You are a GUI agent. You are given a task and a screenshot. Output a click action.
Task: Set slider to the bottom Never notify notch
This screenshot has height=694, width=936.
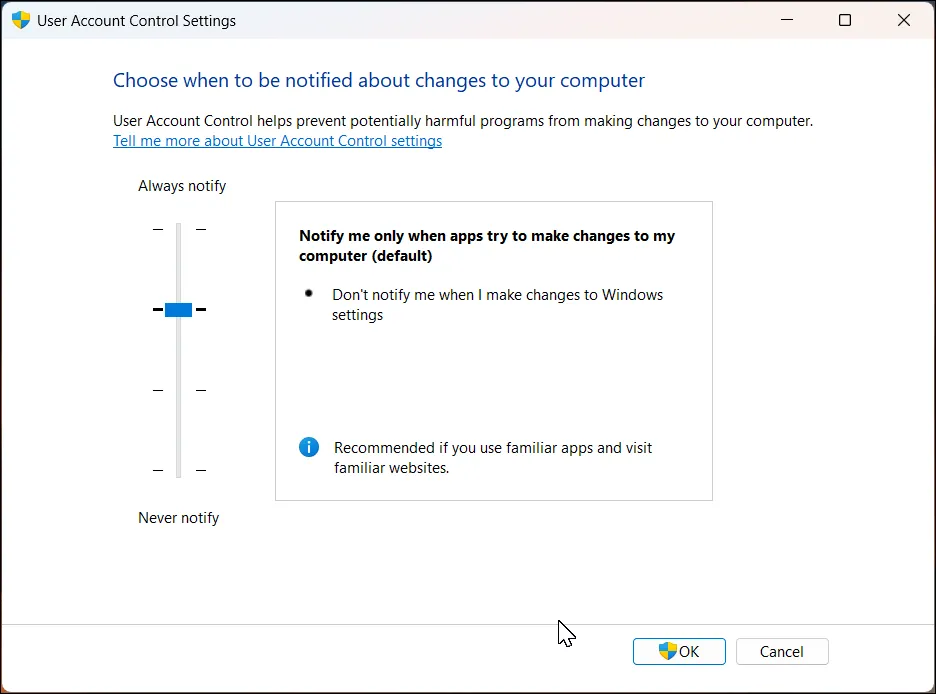(x=178, y=470)
